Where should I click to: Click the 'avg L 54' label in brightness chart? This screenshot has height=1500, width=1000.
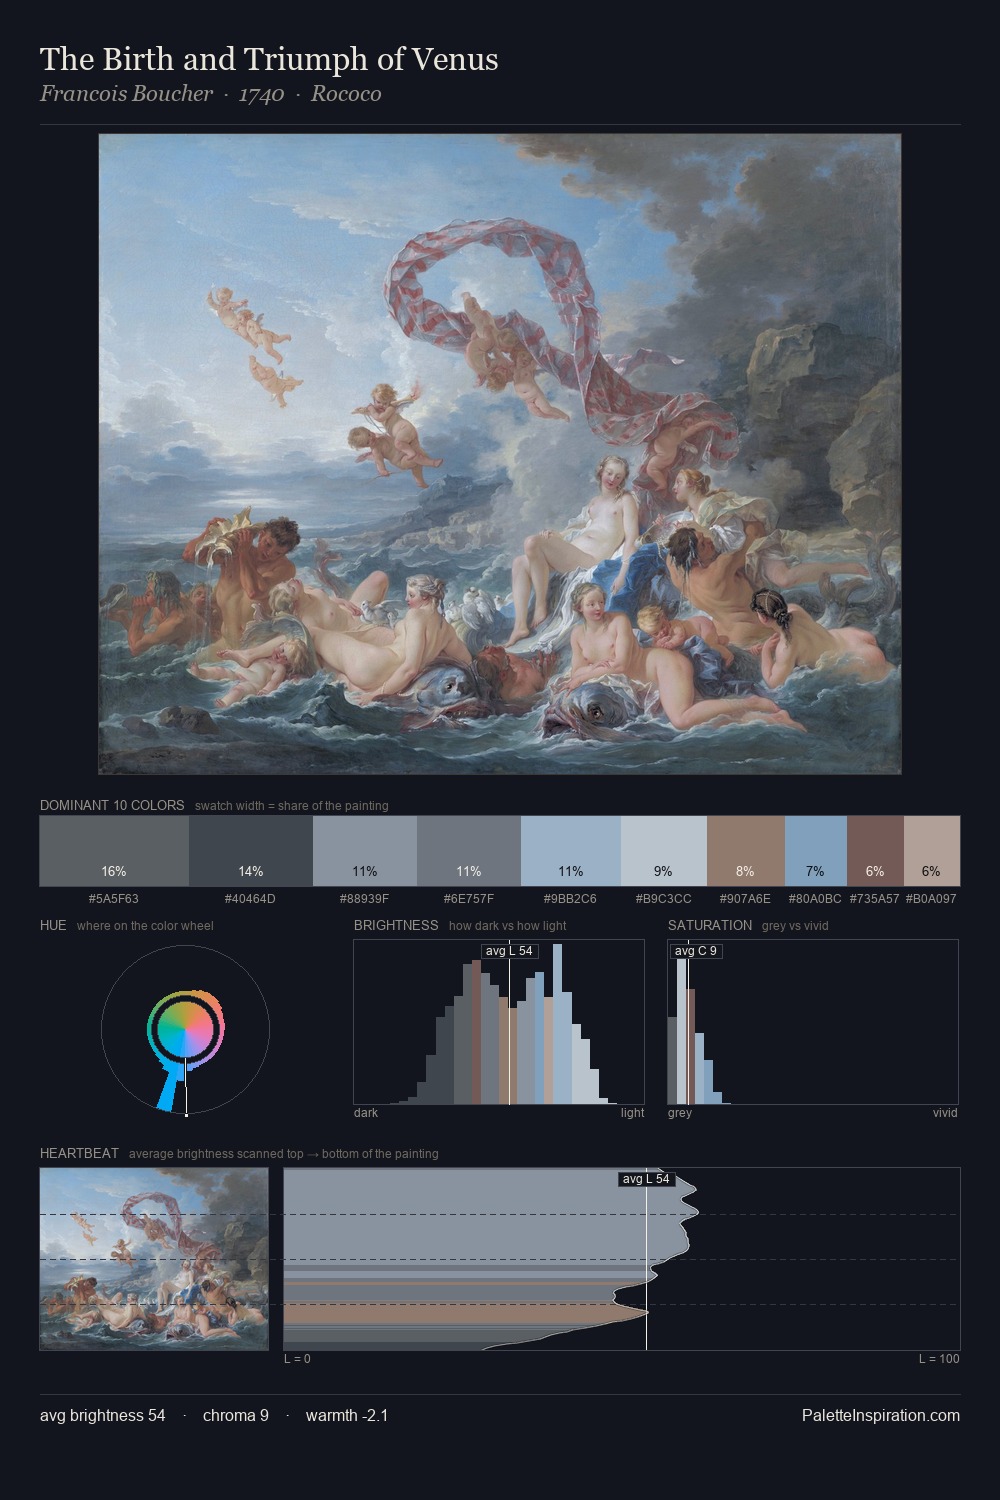point(509,951)
